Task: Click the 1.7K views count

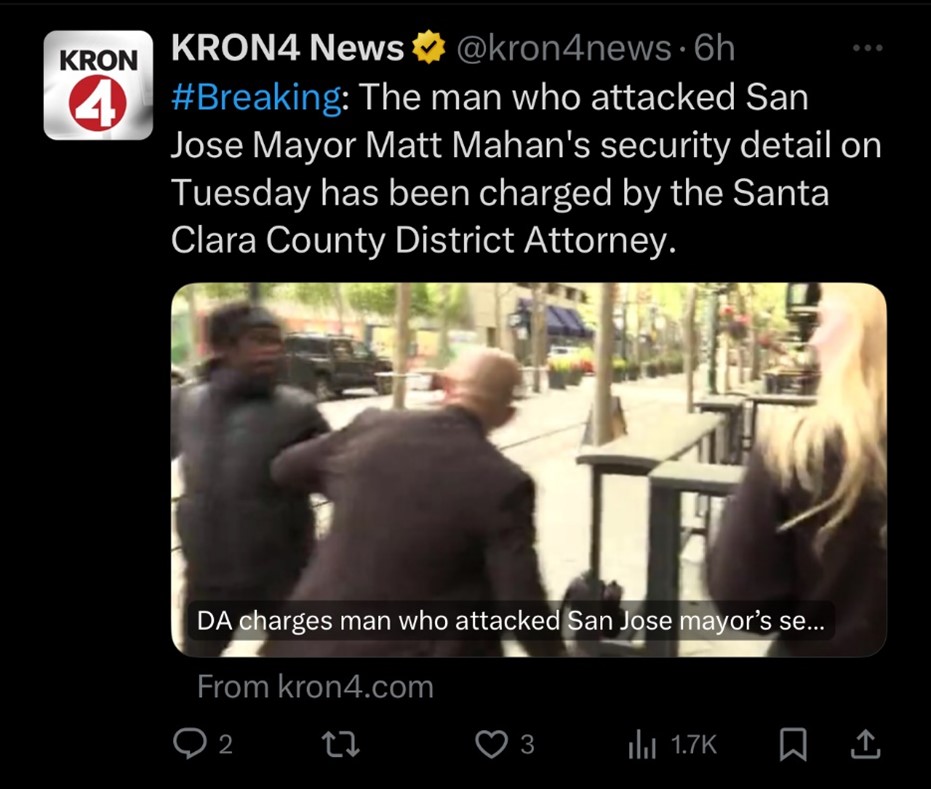Action: 693,744
